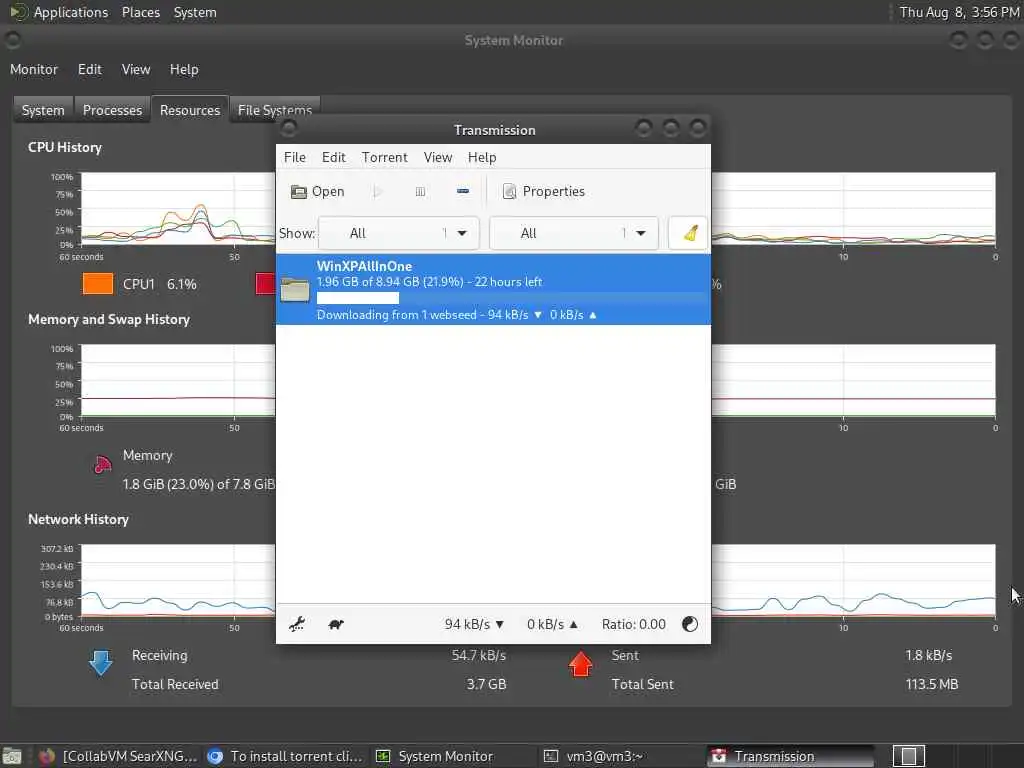Expand the second All filter dropdown
The image size is (1024, 768).
[573, 233]
